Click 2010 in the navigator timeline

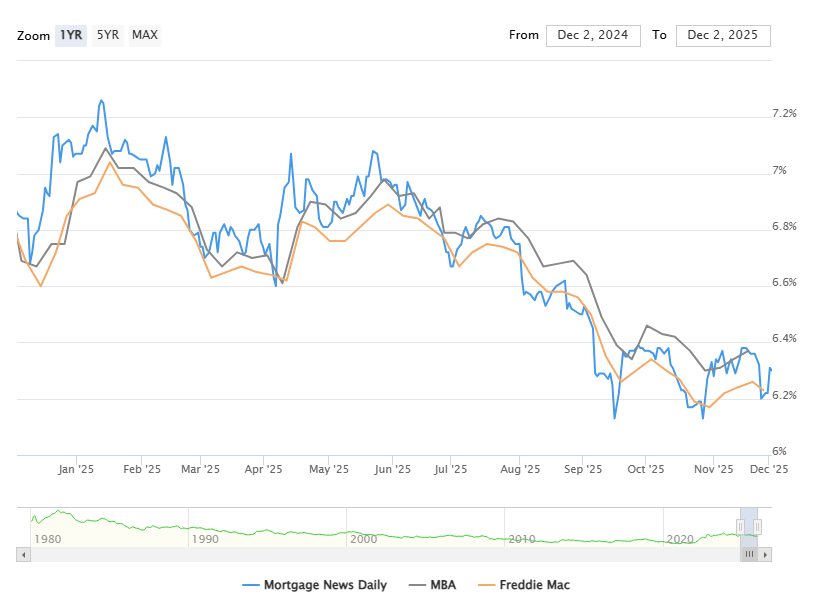tap(522, 539)
